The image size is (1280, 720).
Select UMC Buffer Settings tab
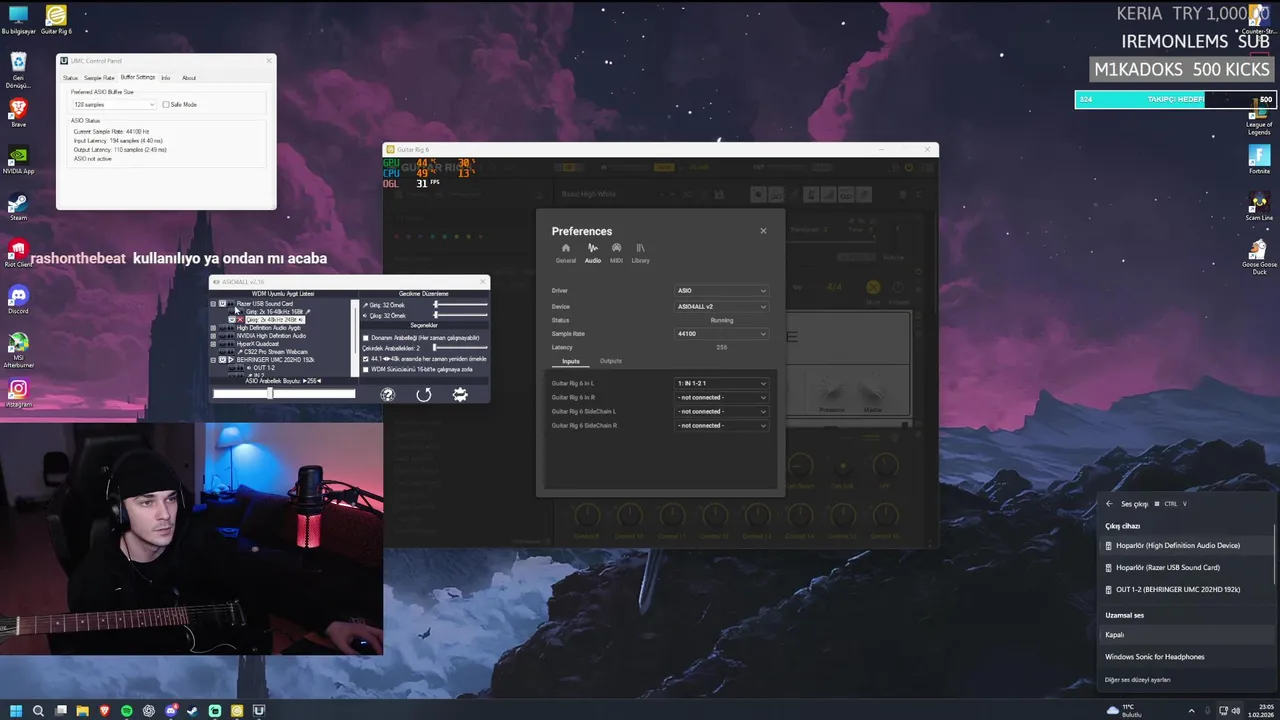(138, 77)
